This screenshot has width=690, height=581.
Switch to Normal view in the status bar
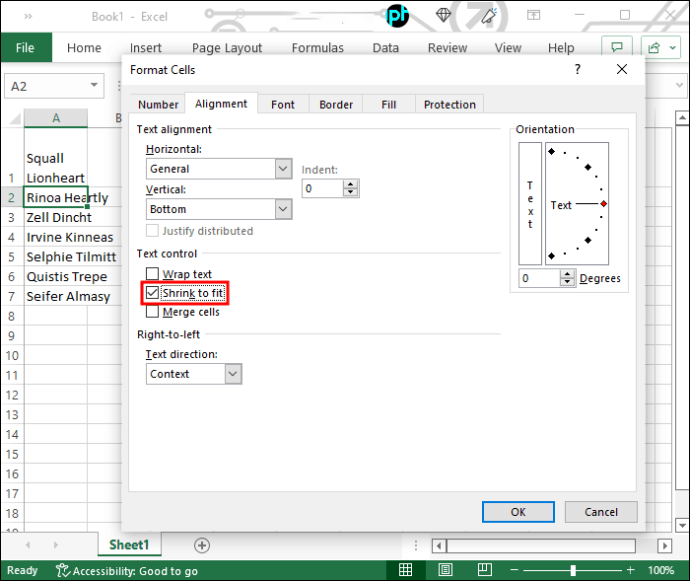pos(405,570)
